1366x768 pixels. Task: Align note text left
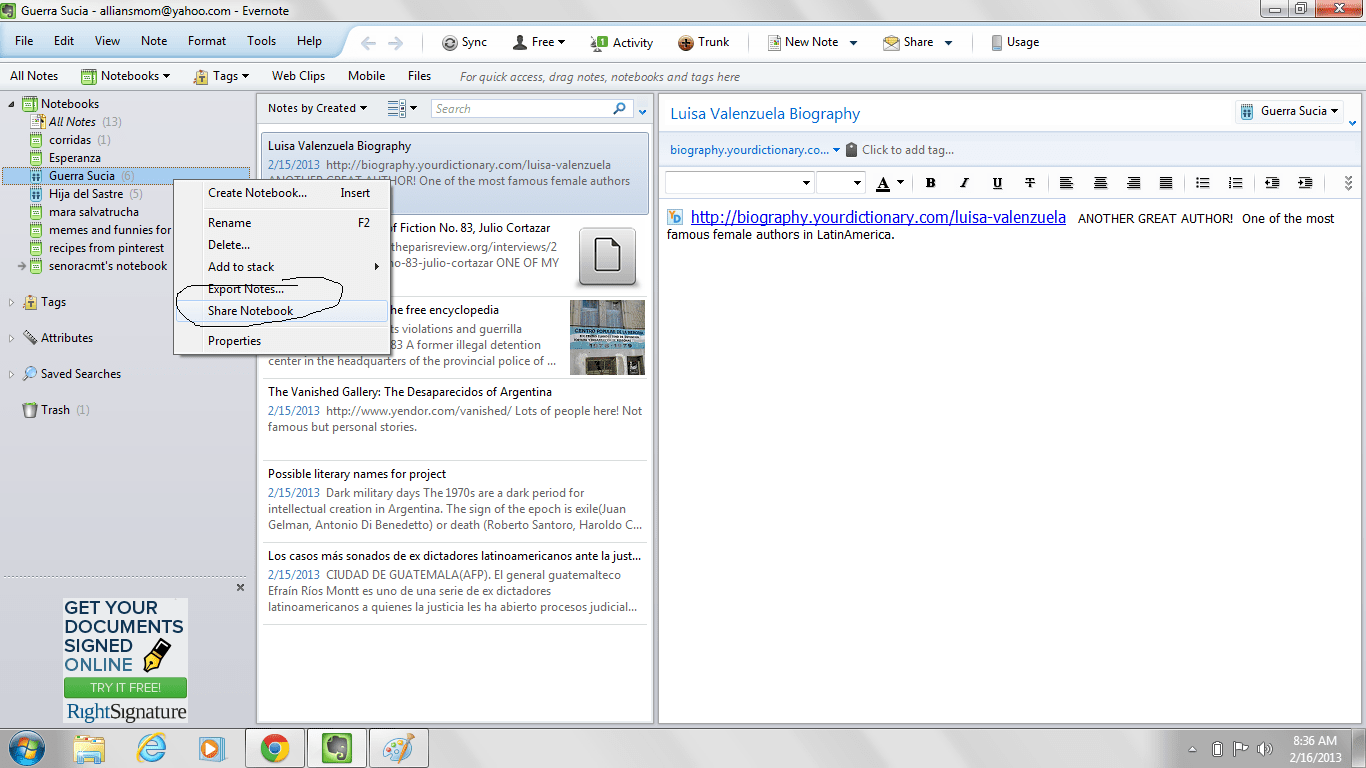[1067, 183]
